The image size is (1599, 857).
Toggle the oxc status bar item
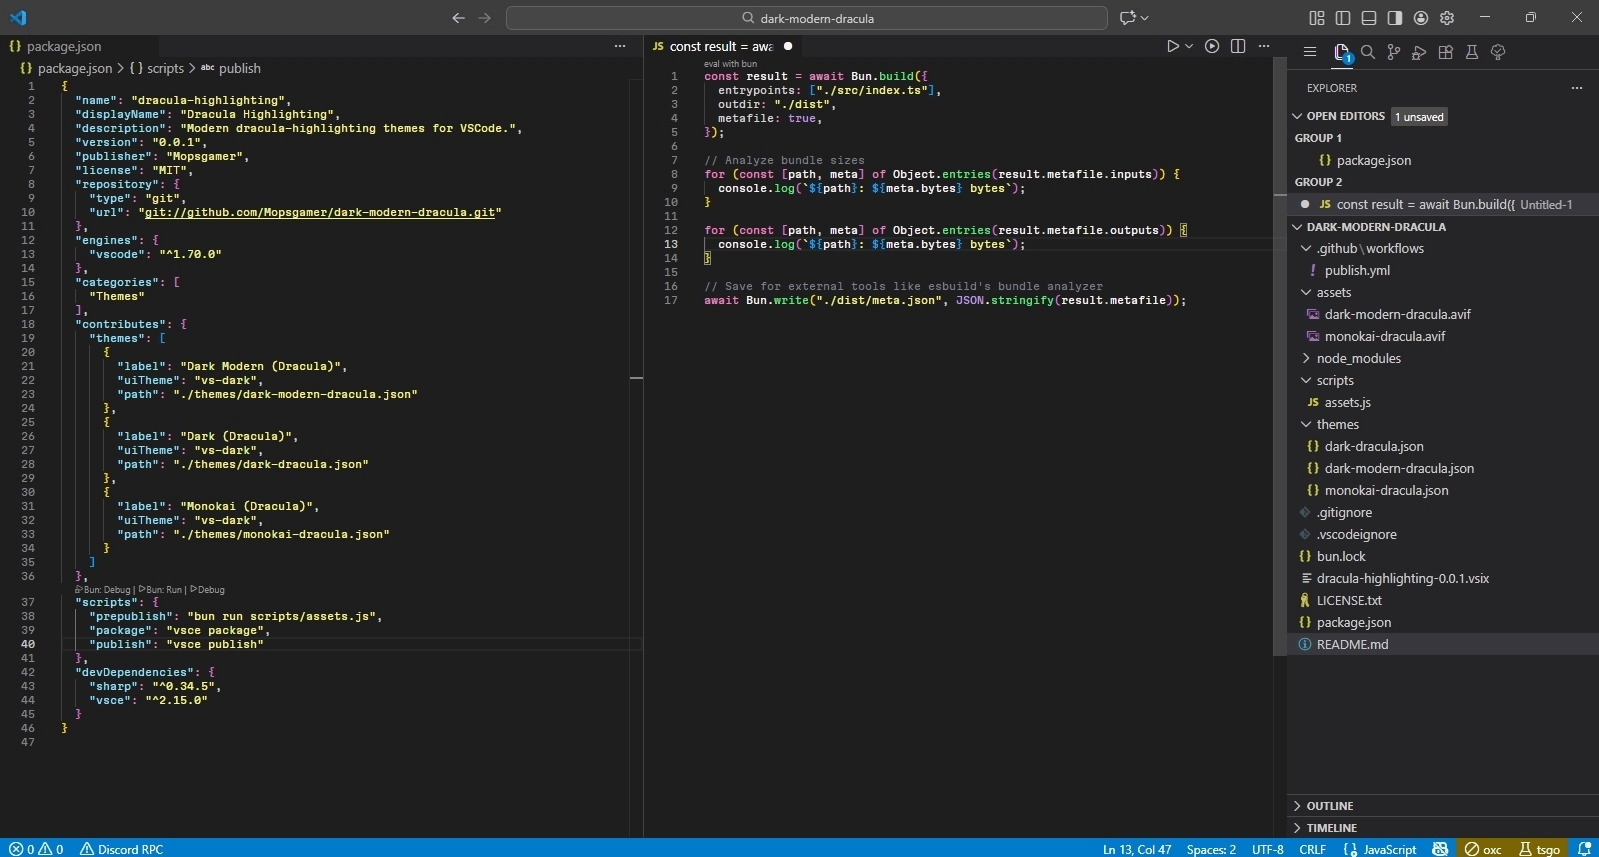click(x=1483, y=849)
